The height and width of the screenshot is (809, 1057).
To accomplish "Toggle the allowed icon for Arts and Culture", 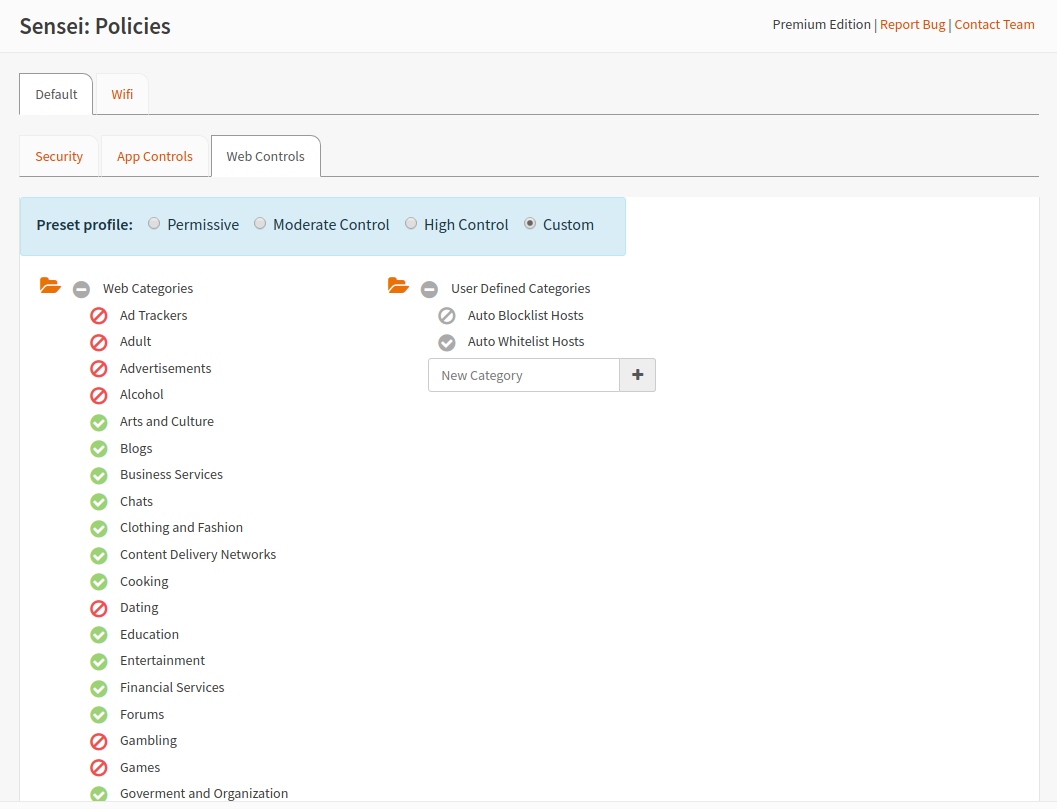I will point(98,422).
